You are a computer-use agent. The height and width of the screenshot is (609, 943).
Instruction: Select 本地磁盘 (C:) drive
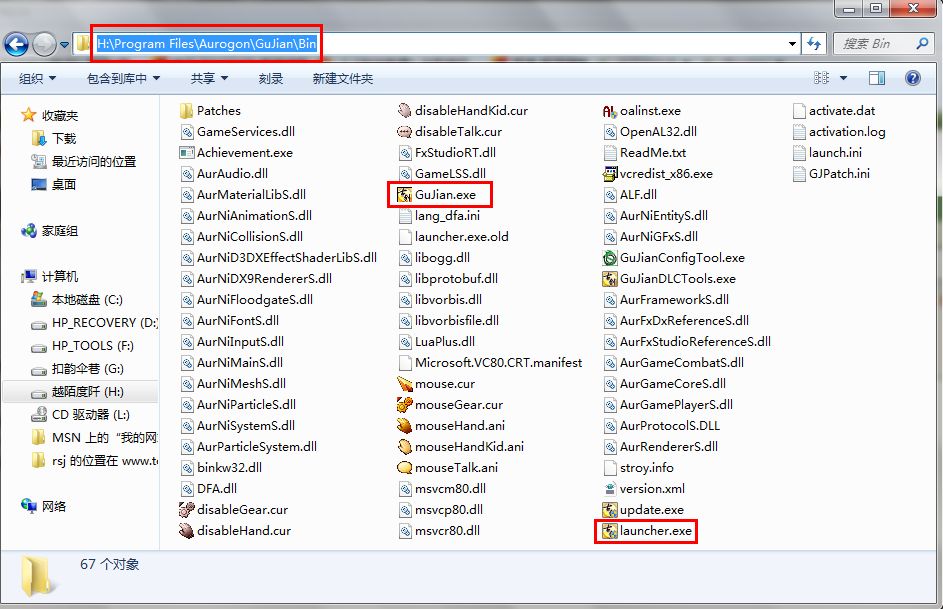87,299
